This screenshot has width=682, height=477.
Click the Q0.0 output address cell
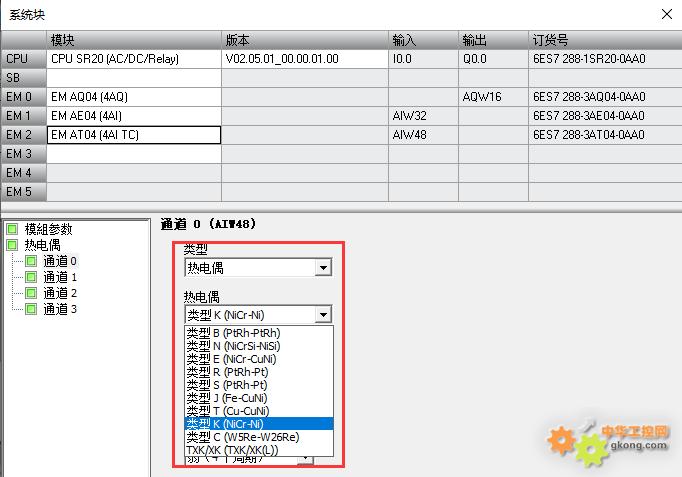pos(493,59)
